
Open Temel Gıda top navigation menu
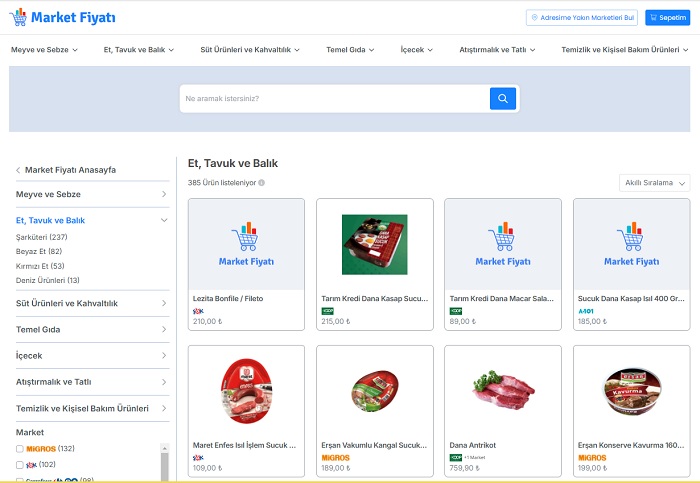click(x=350, y=50)
